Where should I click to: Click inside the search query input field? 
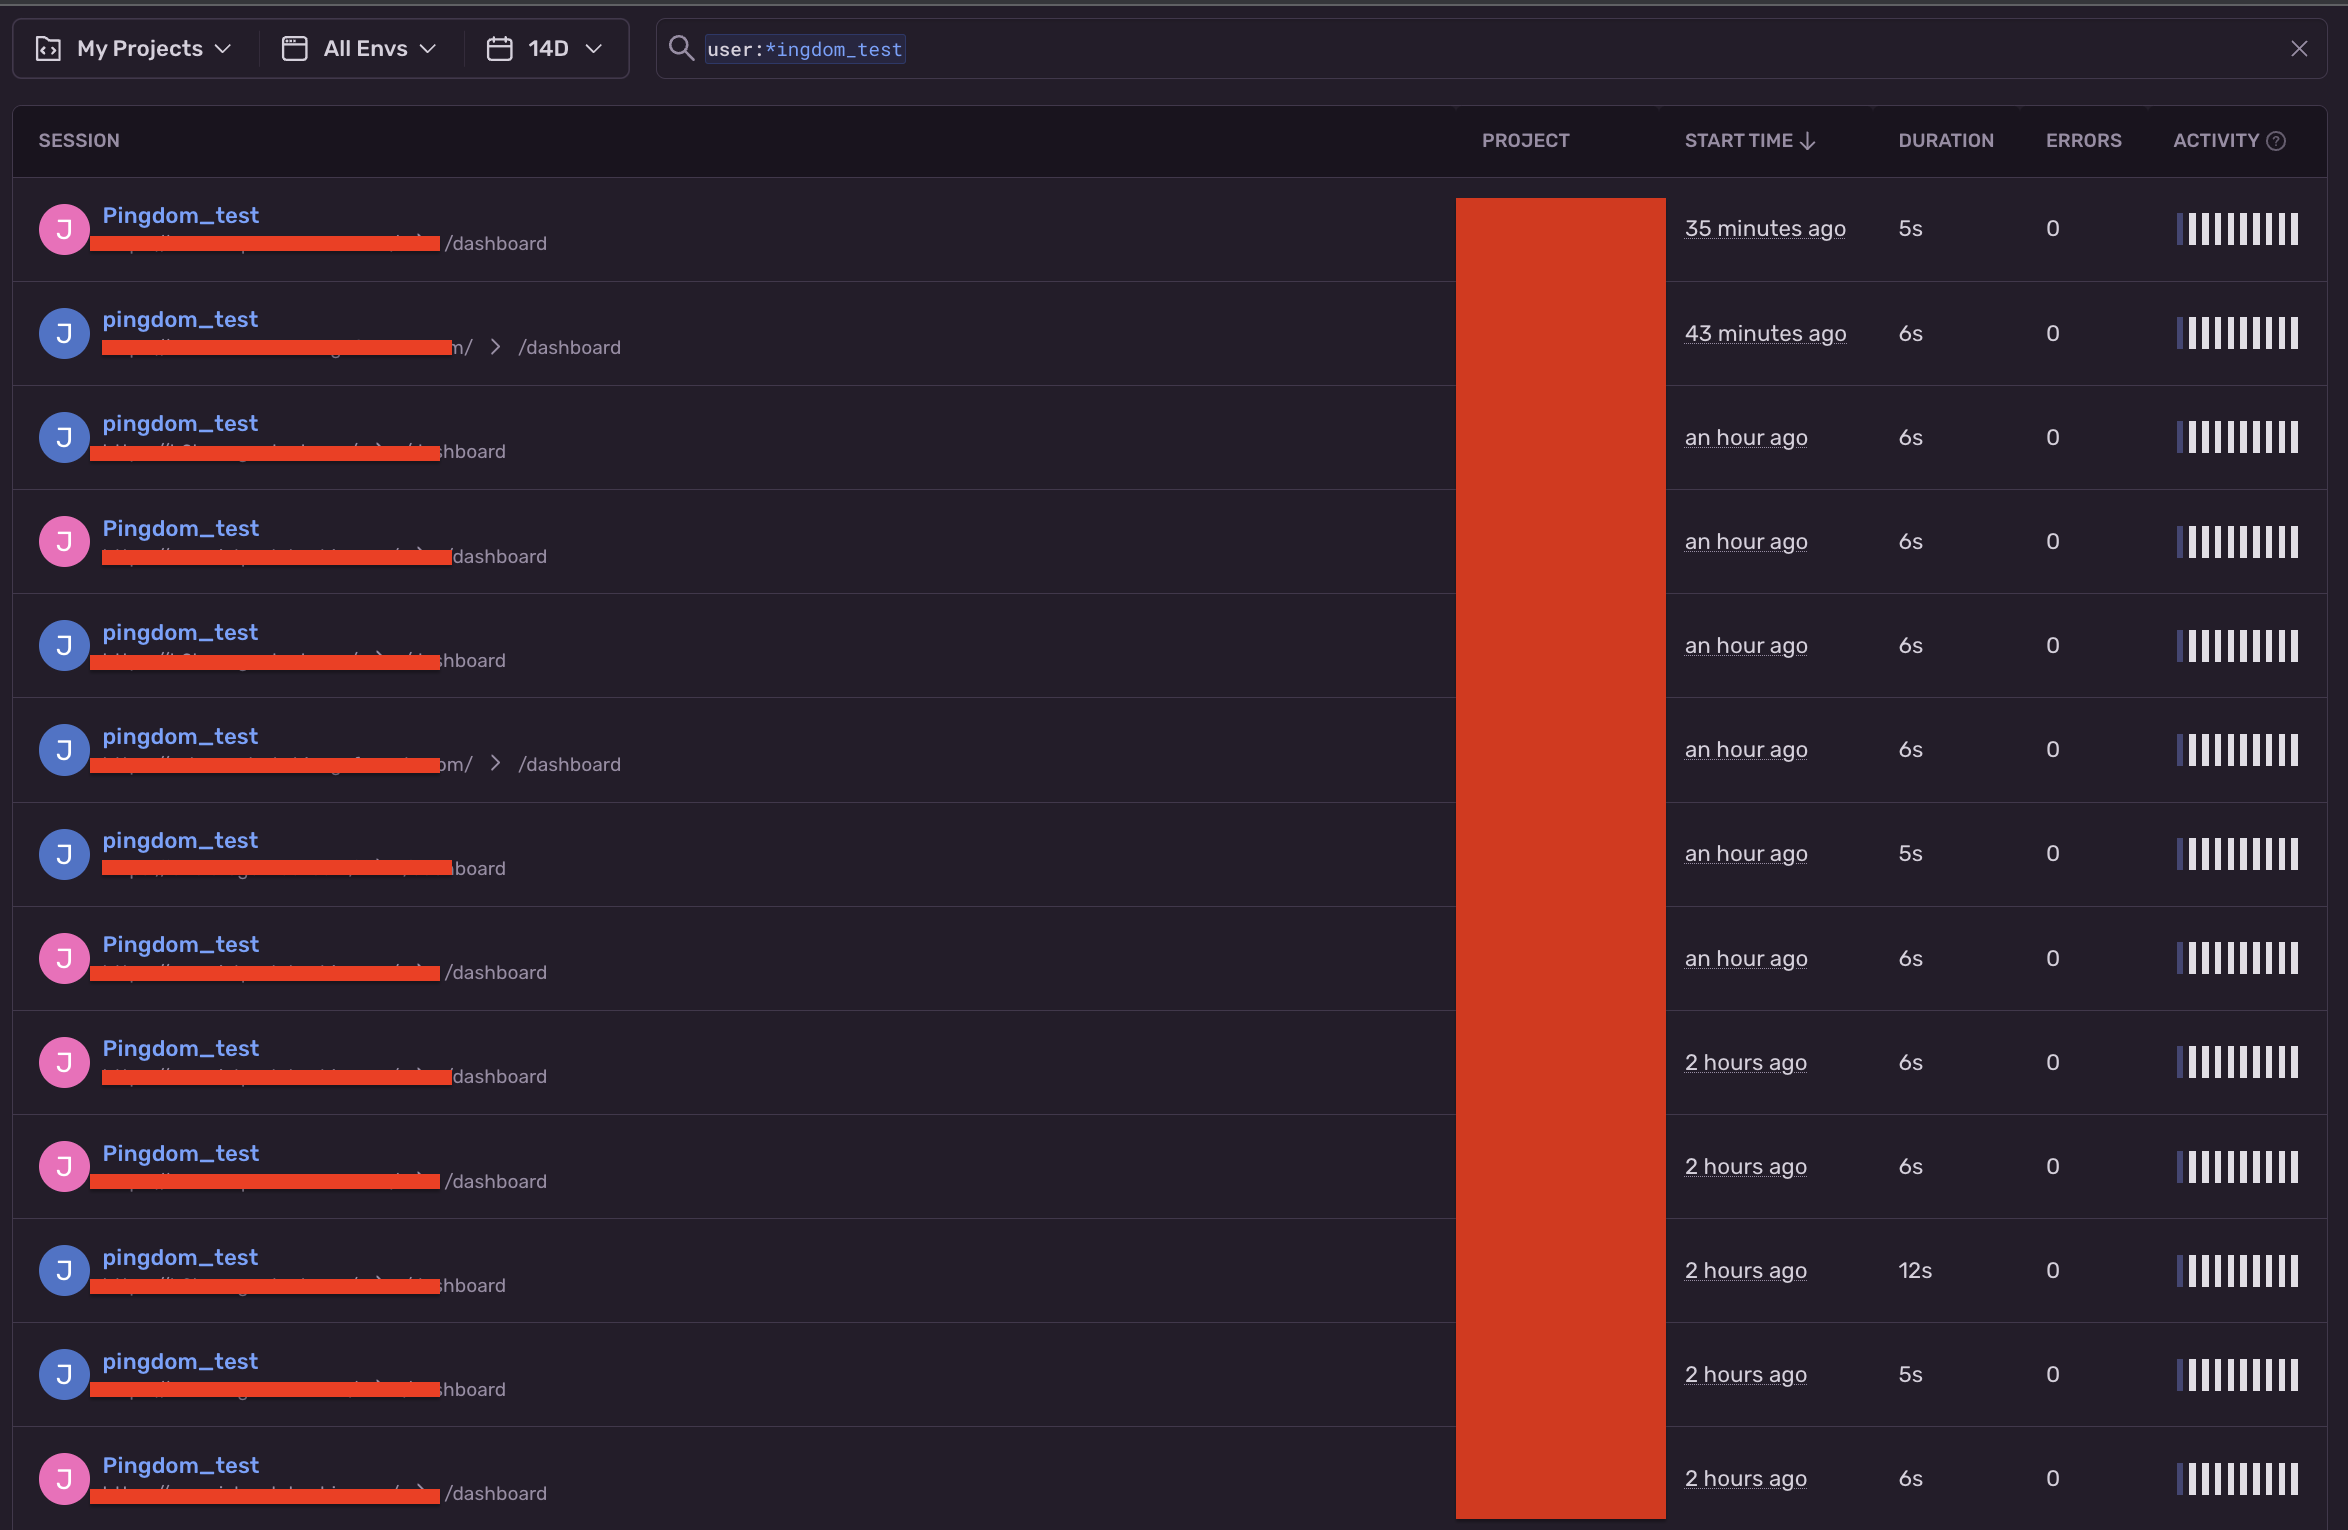[1100, 48]
